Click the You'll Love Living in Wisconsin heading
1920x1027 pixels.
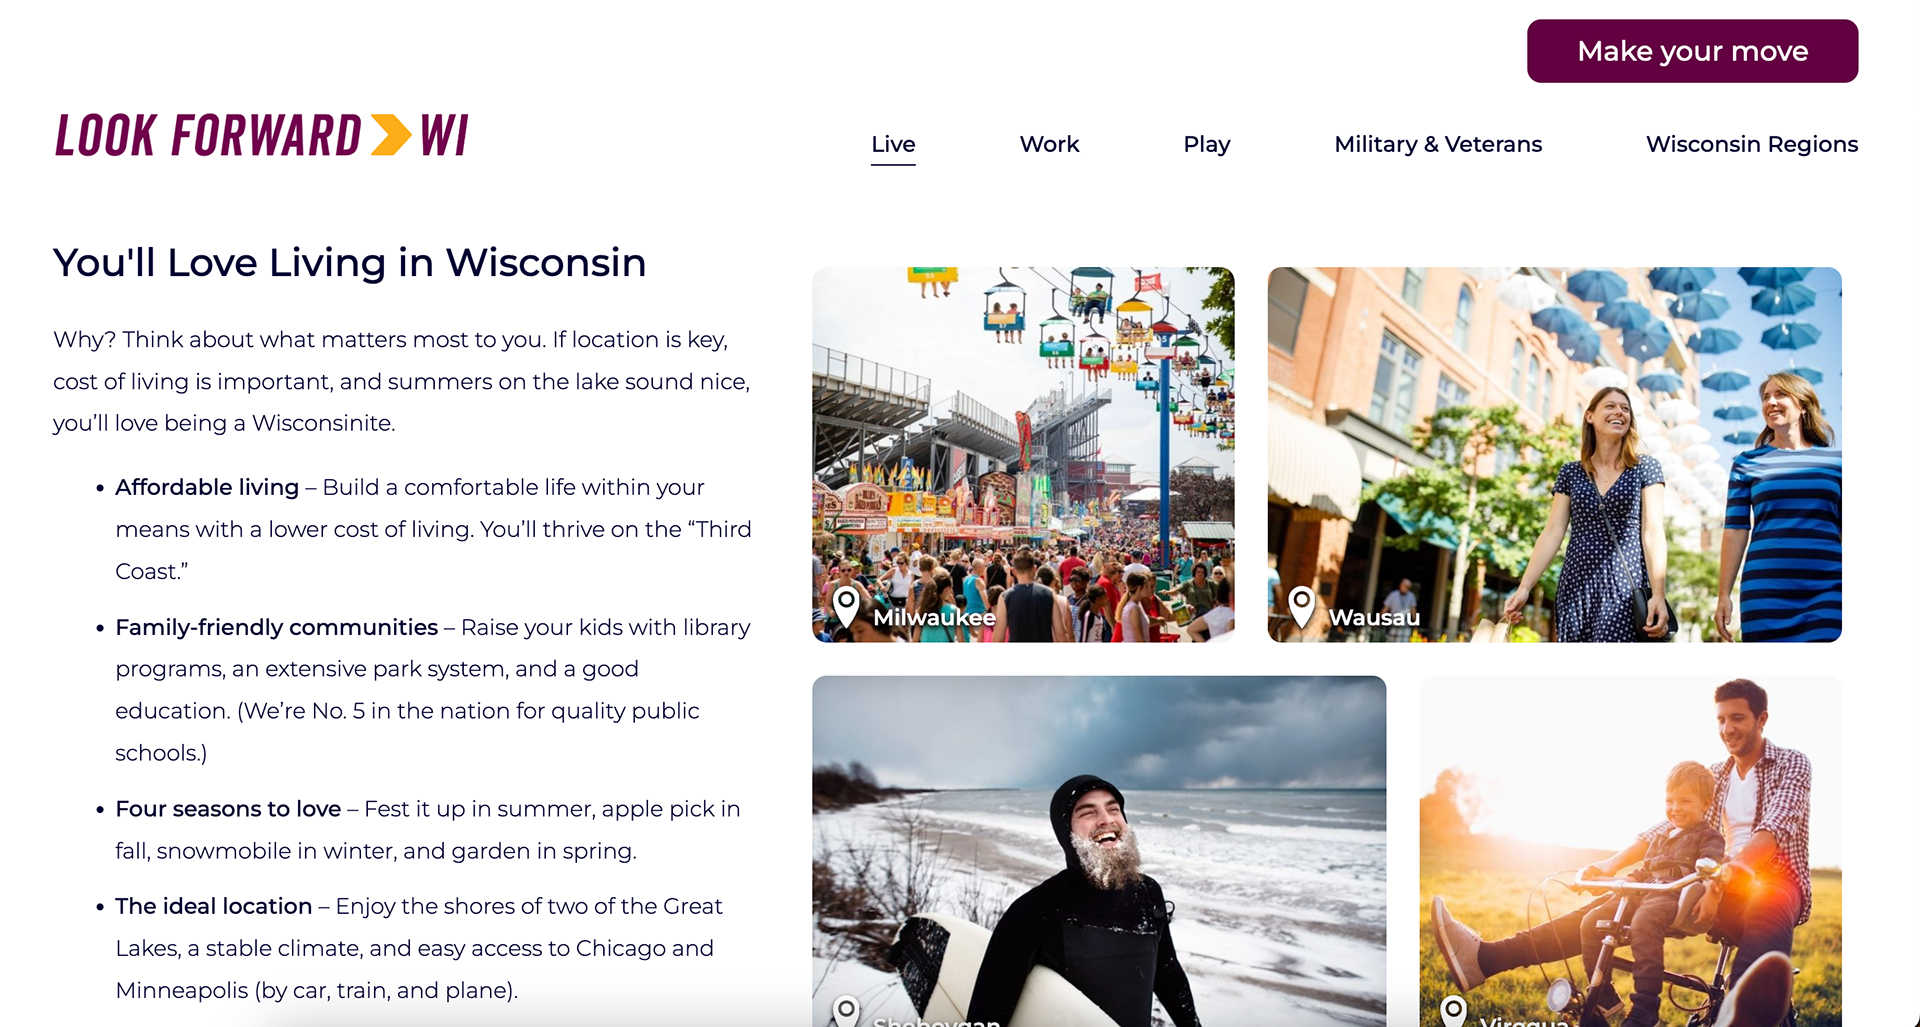349,263
